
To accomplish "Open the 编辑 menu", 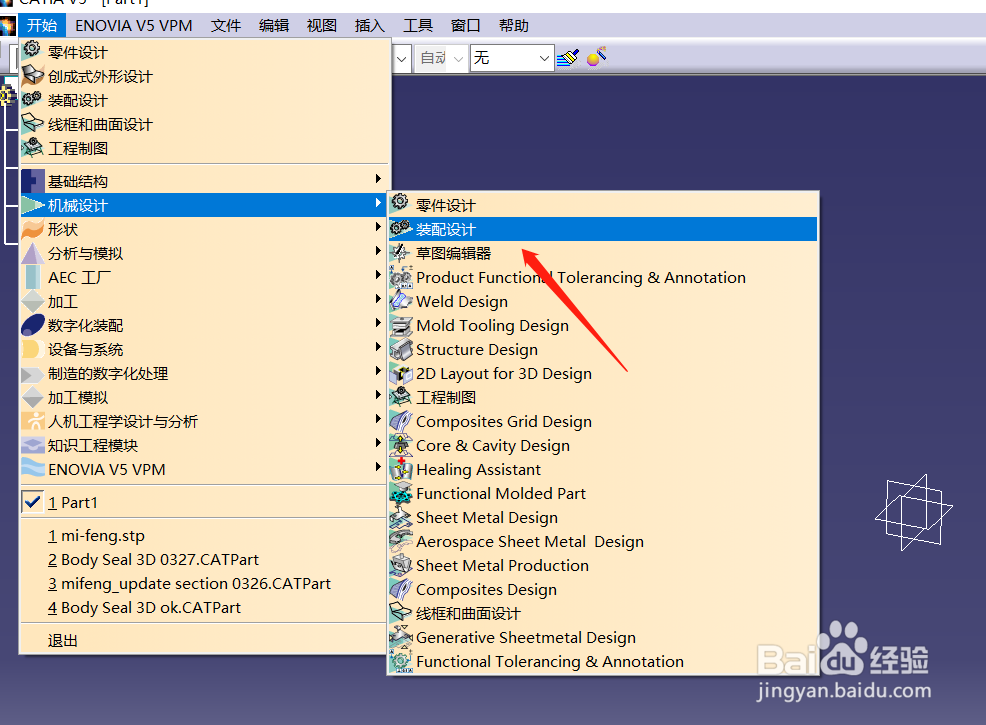I will pos(274,26).
